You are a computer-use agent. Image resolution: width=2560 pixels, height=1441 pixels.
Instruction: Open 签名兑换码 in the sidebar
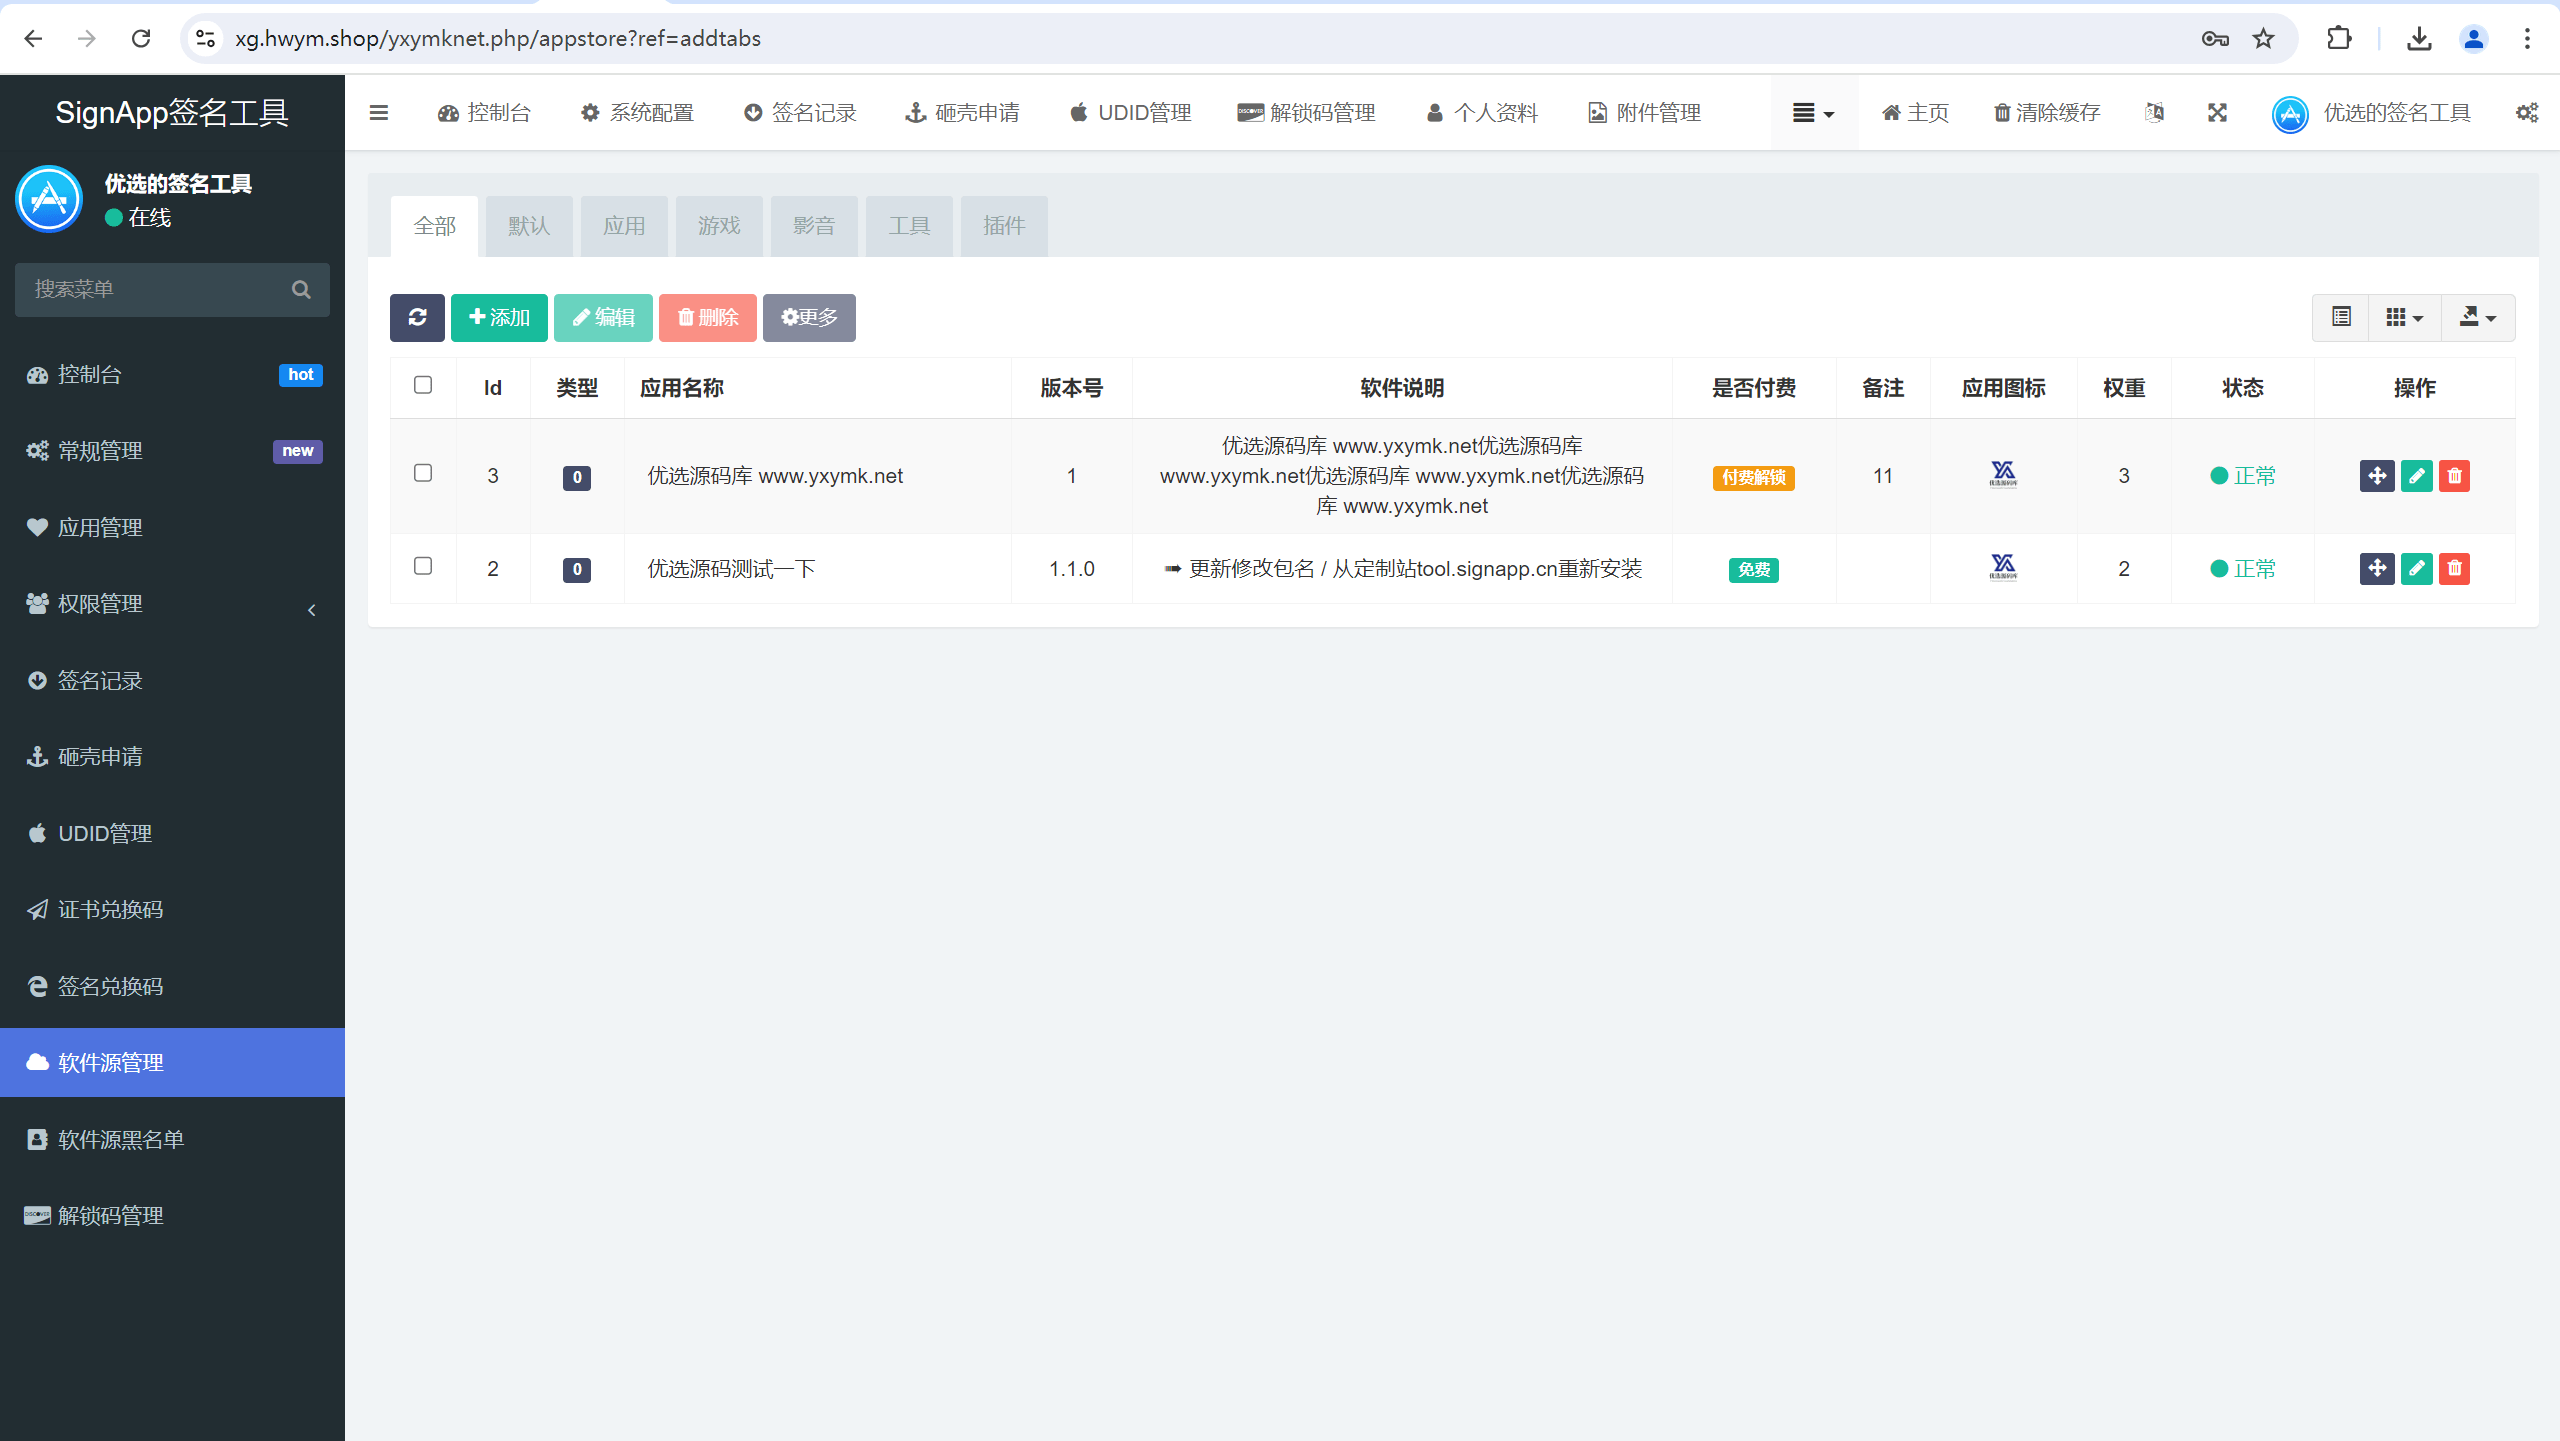point(172,987)
